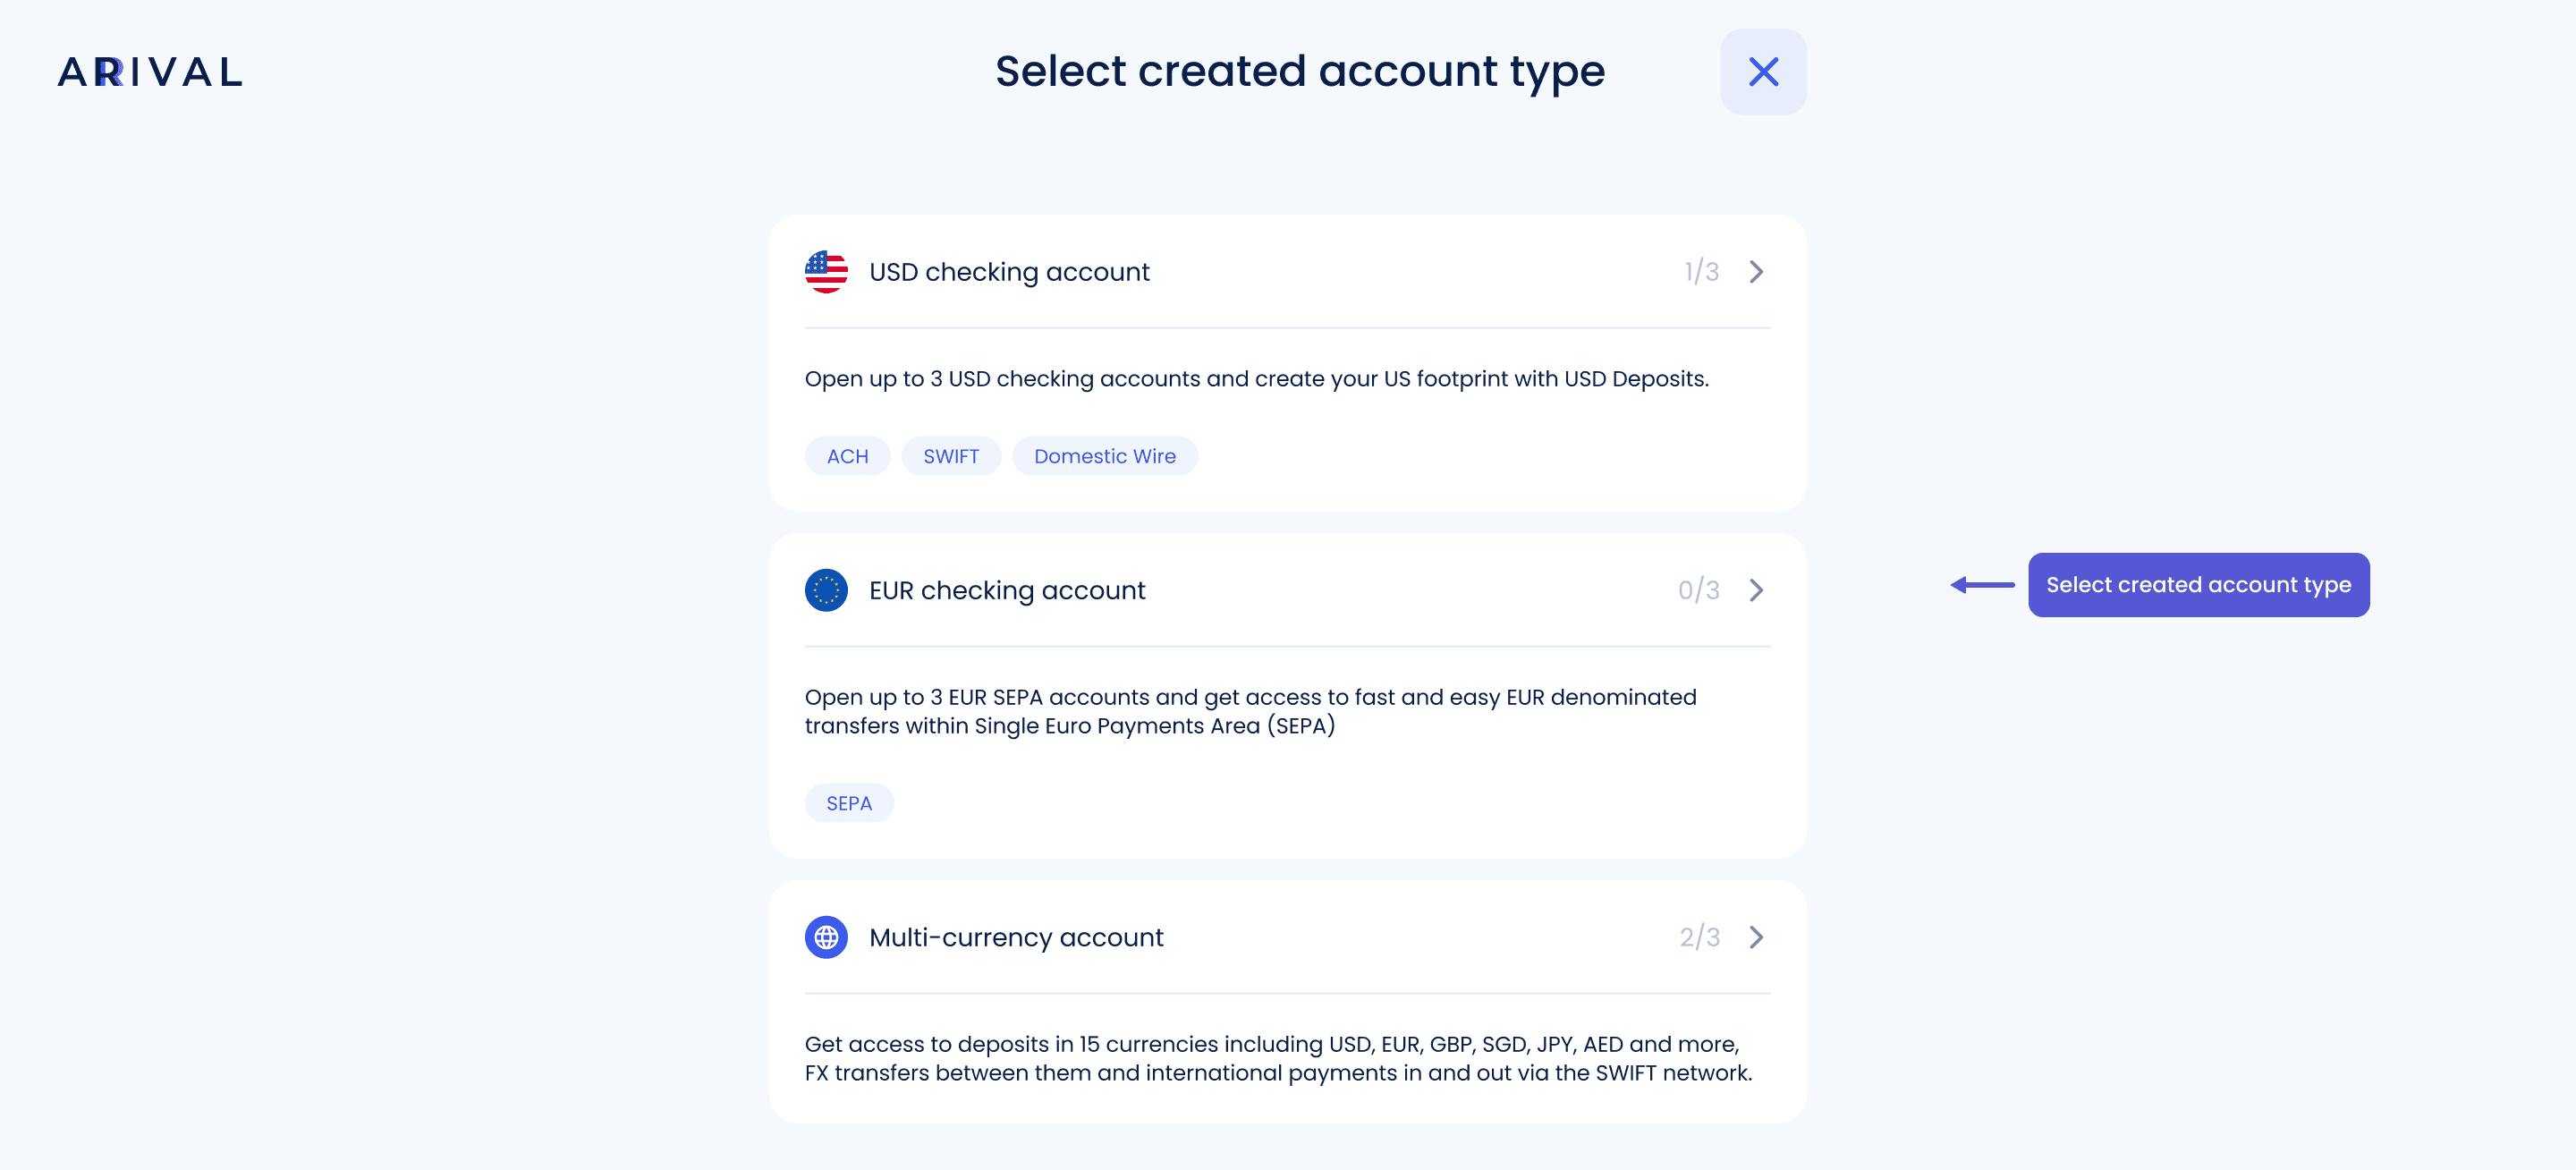Viewport: 2576px width, 1170px height.
Task: Open the EUR checking account option
Action: (1287, 590)
